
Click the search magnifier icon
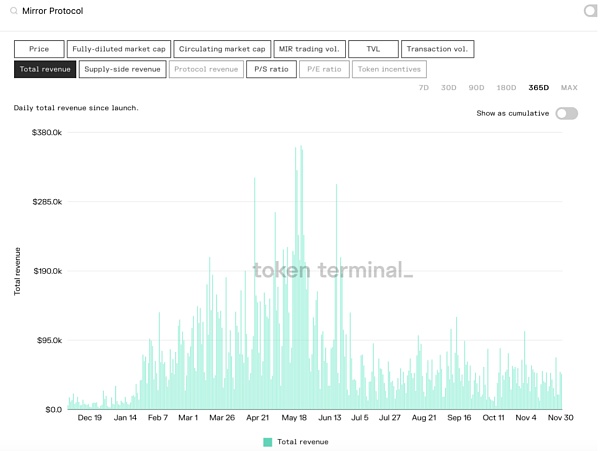pos(13,11)
